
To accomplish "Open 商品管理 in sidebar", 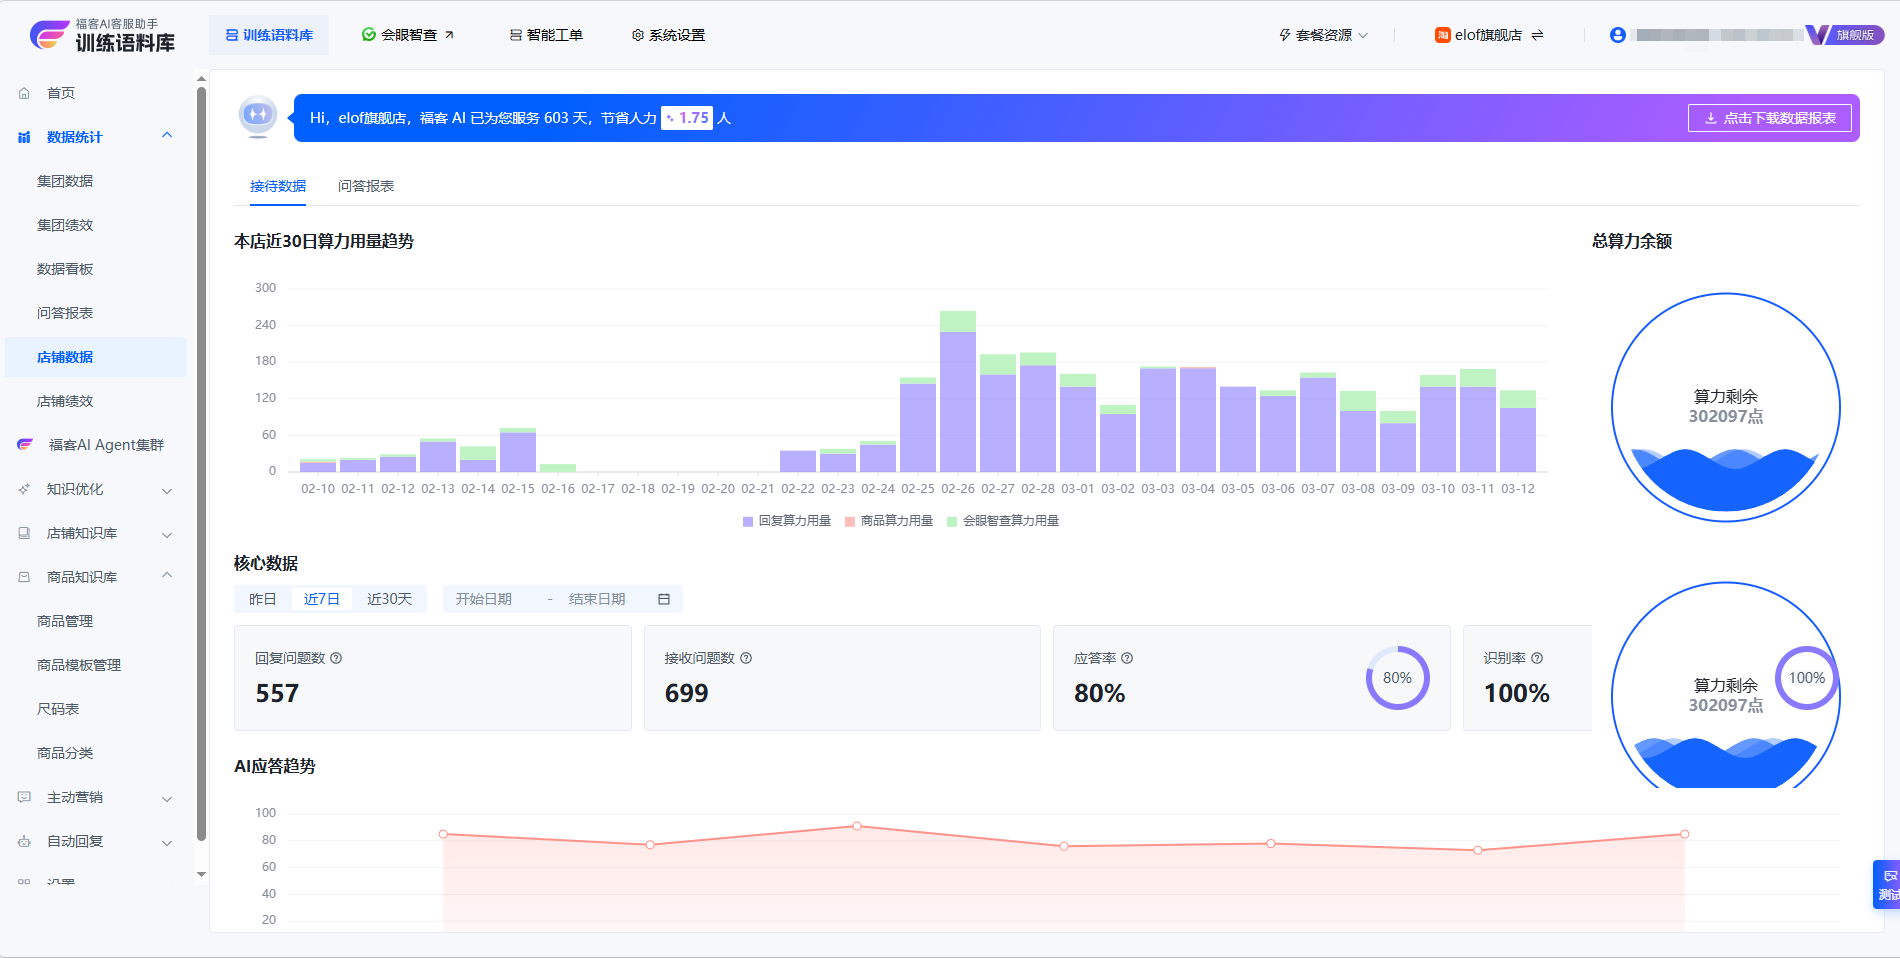I will 65,621.
